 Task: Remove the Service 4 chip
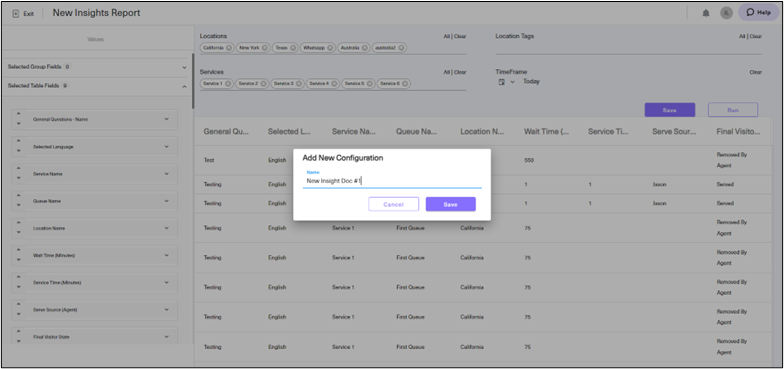coord(334,84)
